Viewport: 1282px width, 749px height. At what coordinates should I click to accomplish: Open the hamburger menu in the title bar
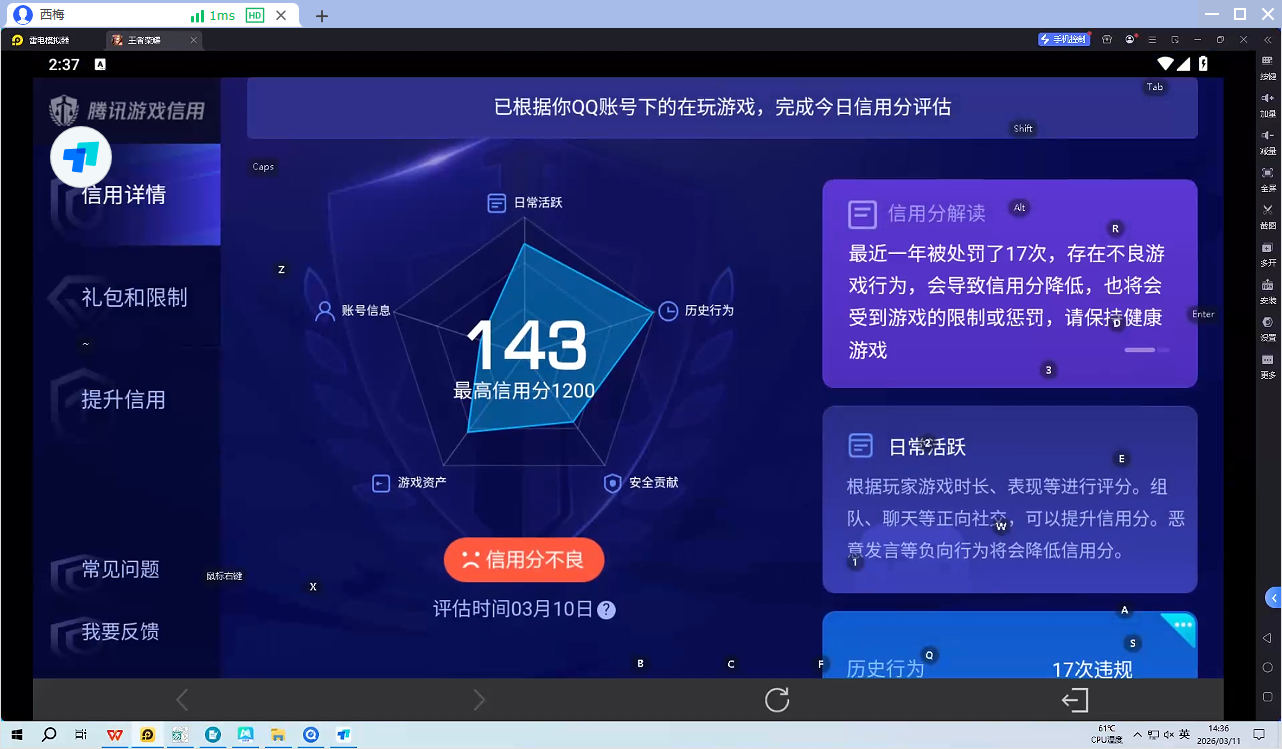(1153, 39)
